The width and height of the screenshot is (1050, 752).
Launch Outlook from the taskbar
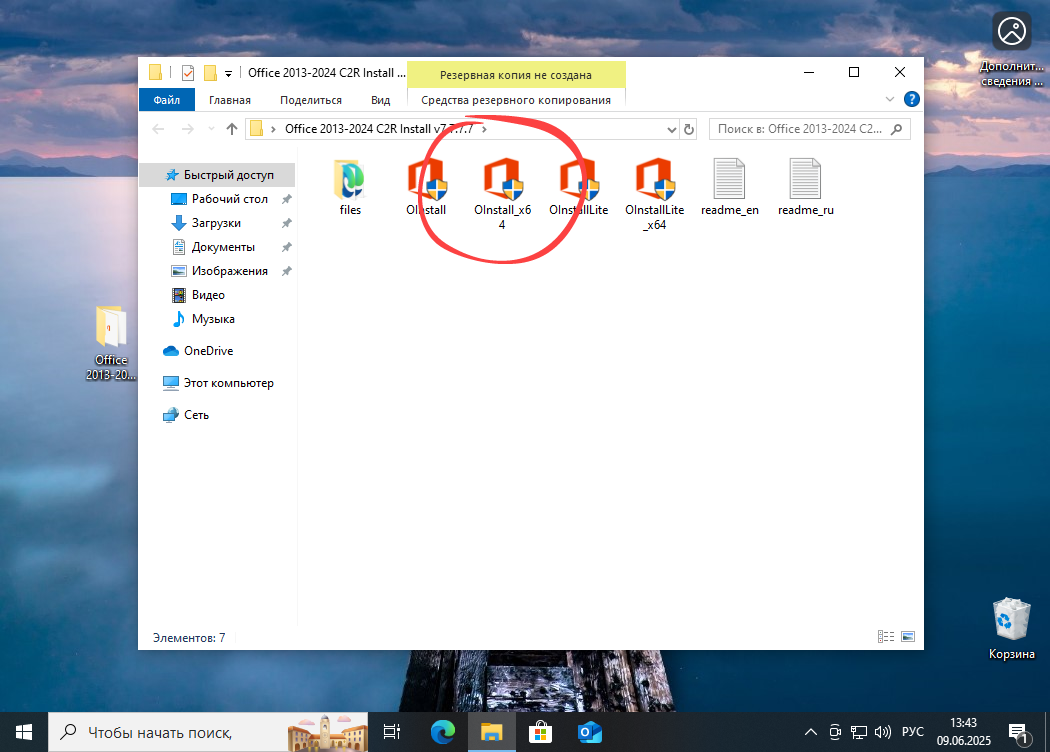pos(589,731)
